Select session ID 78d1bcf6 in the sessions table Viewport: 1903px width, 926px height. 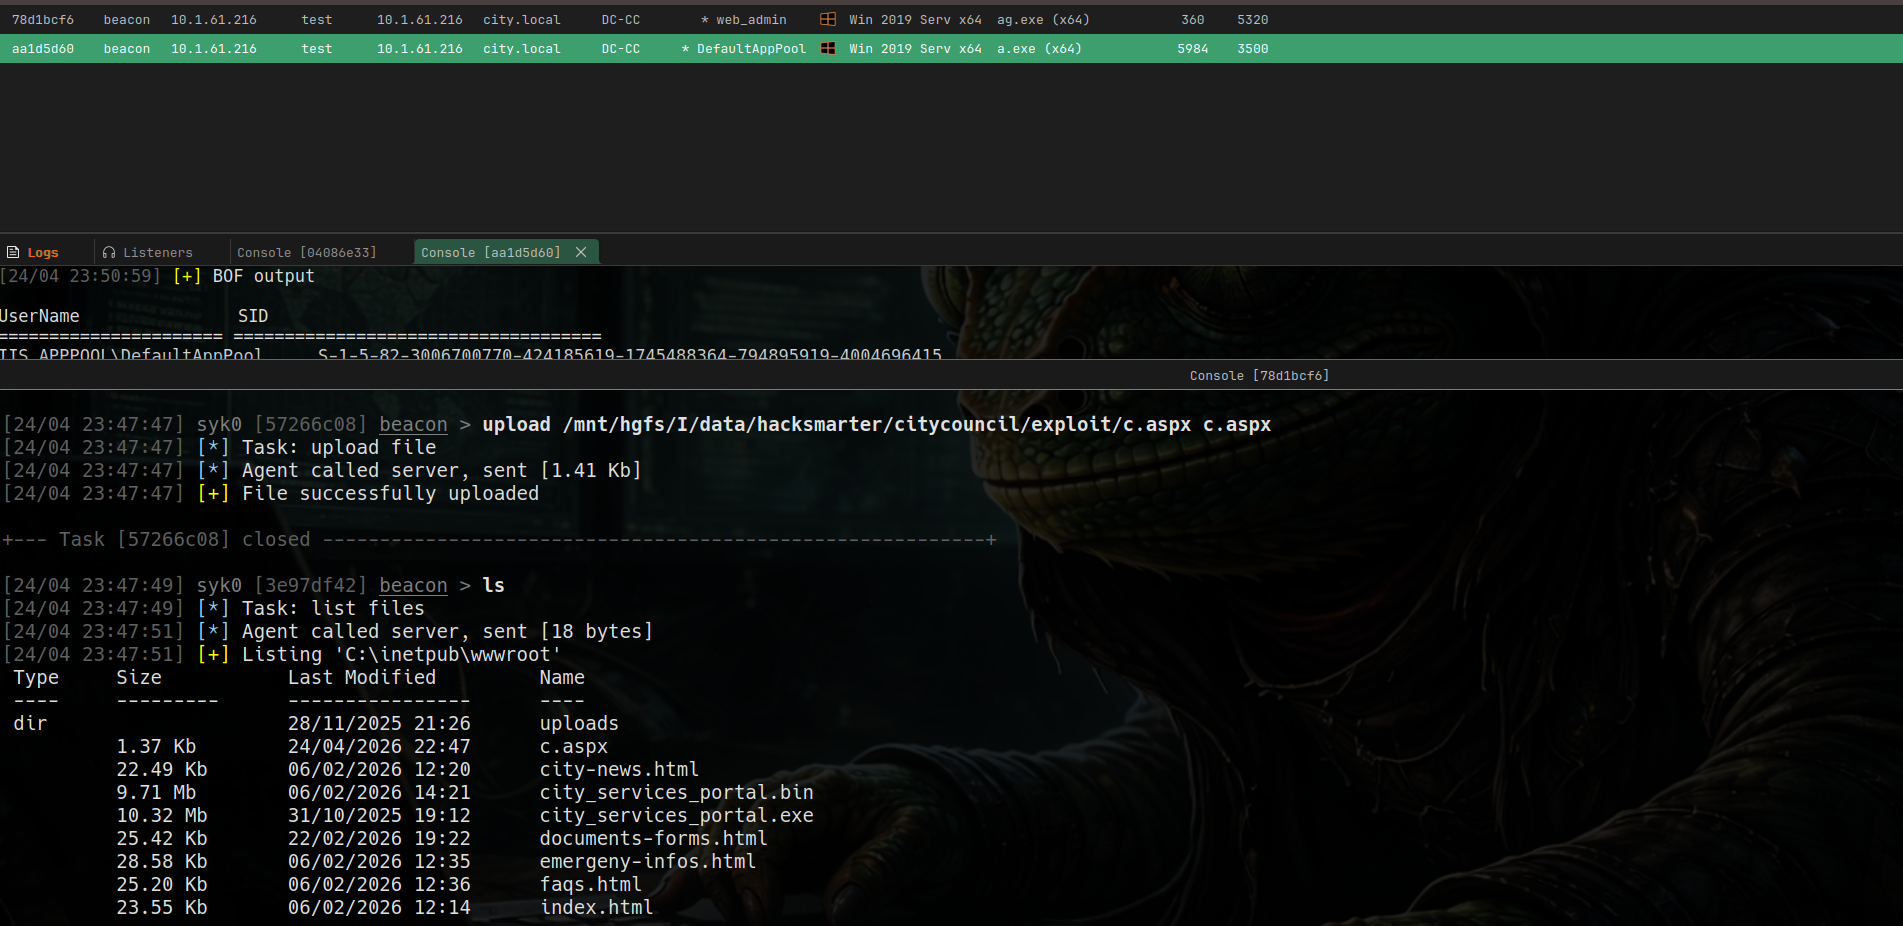(x=43, y=19)
